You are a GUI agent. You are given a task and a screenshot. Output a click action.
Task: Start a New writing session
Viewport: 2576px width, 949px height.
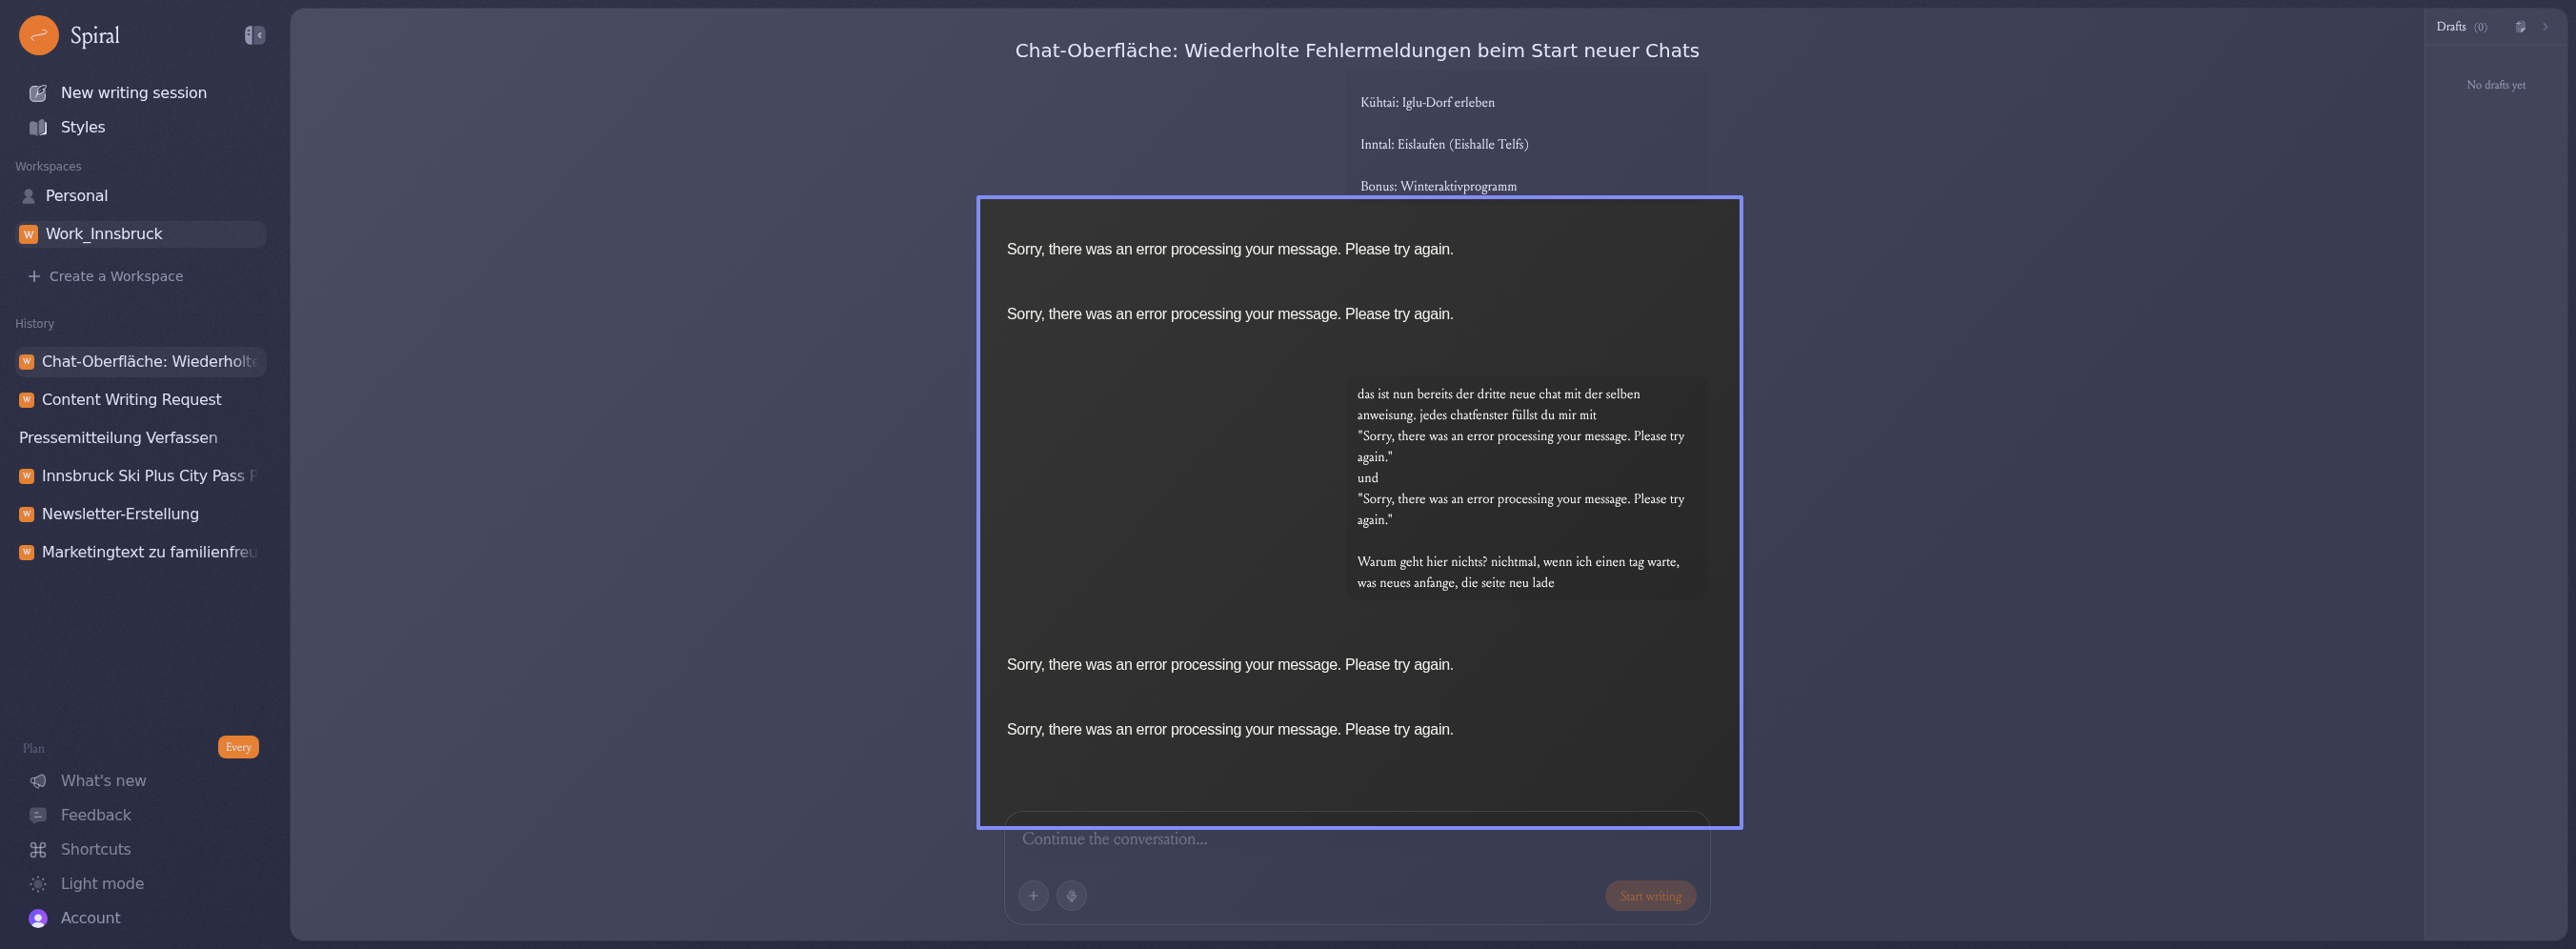133,93
